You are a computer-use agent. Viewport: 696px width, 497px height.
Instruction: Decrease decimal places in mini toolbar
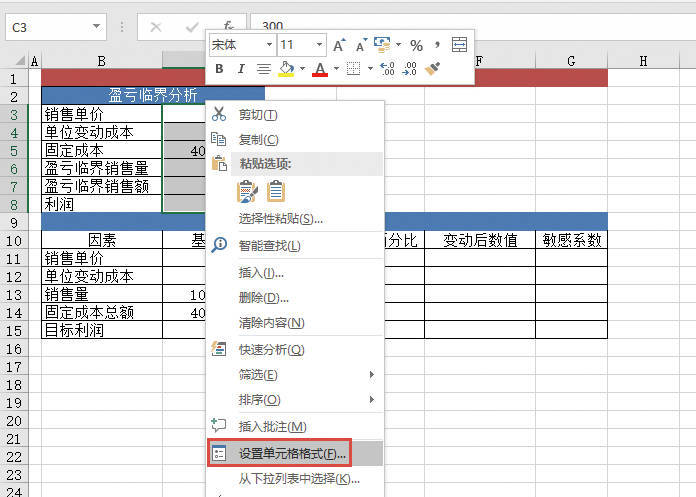click(x=409, y=69)
